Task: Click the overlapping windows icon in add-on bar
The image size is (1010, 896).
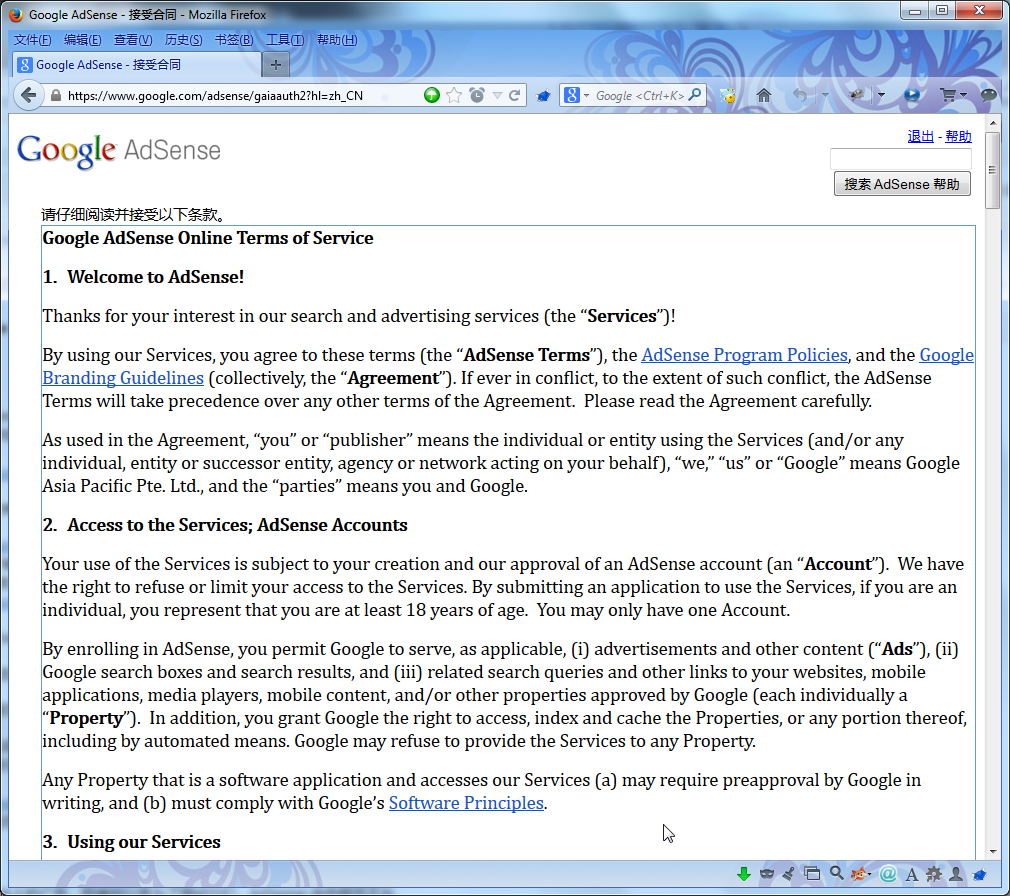Action: tap(812, 874)
